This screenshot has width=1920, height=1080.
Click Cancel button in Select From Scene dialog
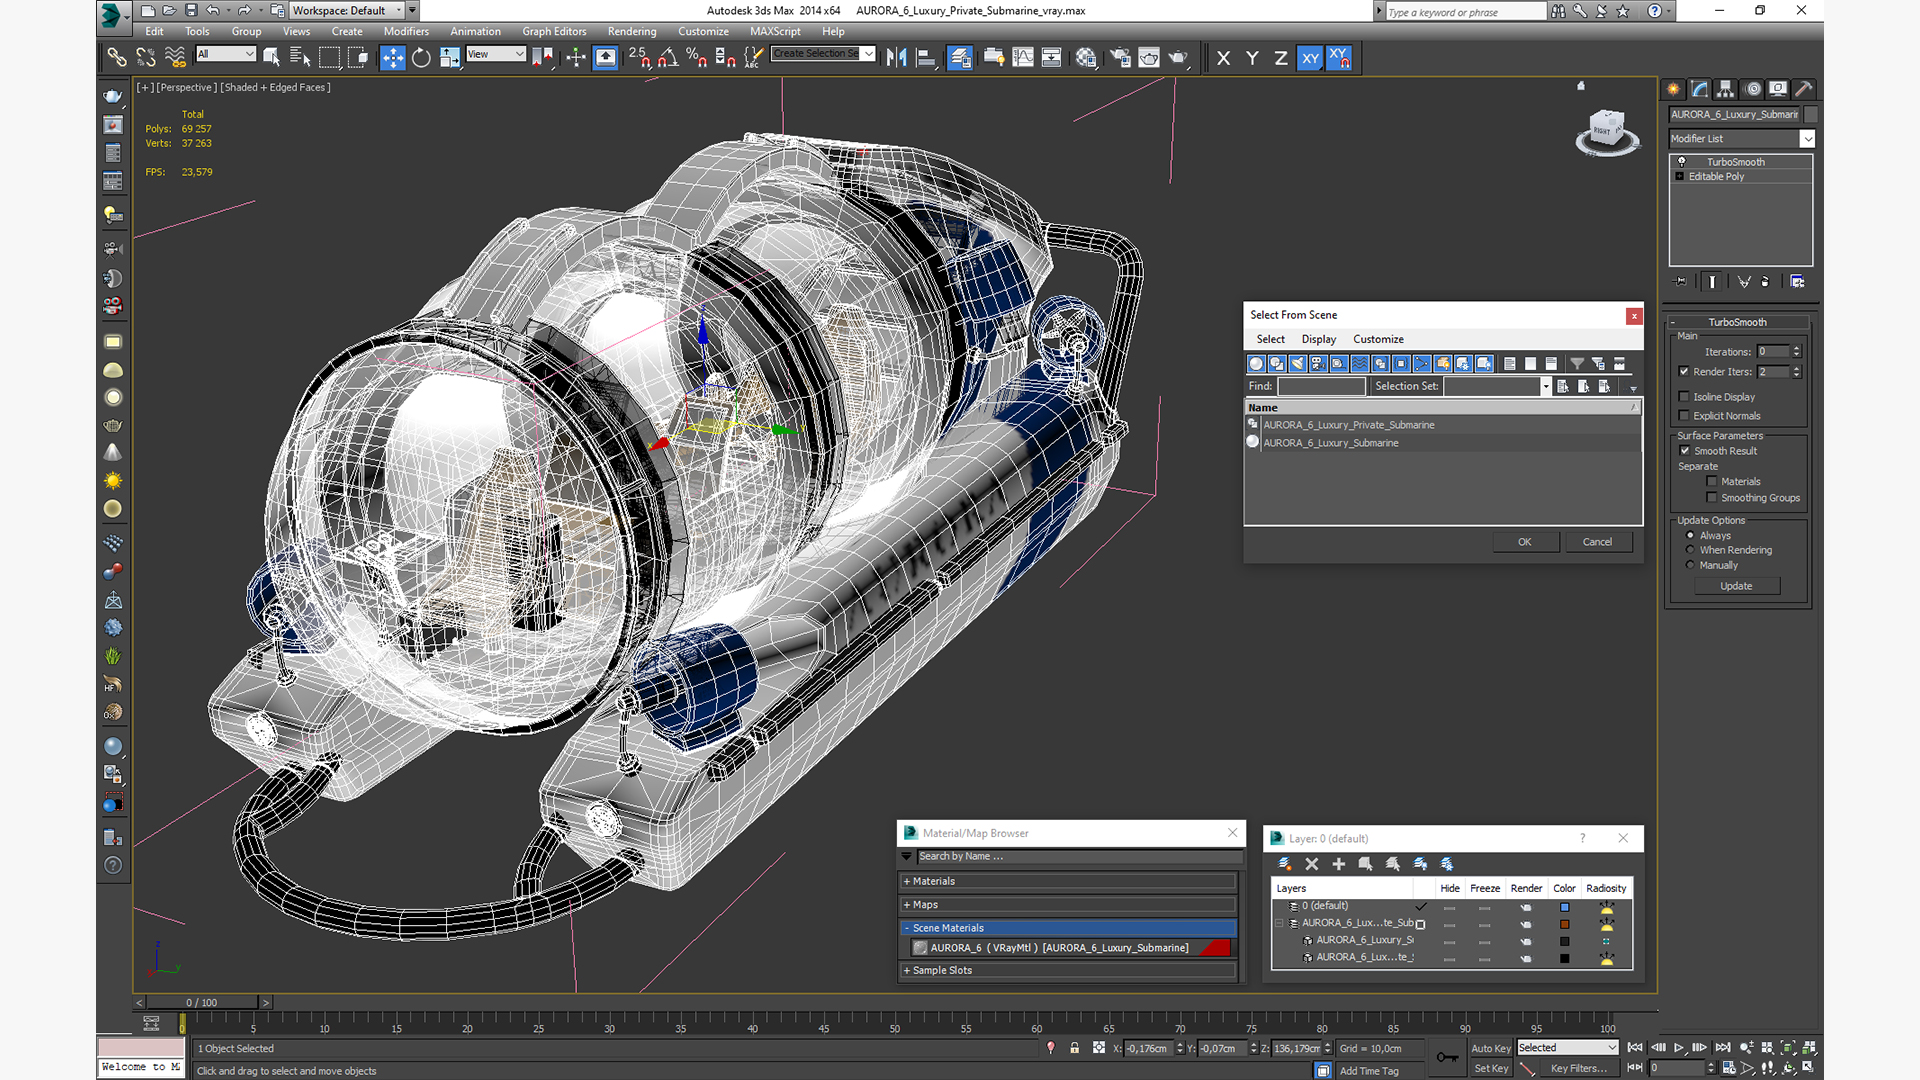1597,542
